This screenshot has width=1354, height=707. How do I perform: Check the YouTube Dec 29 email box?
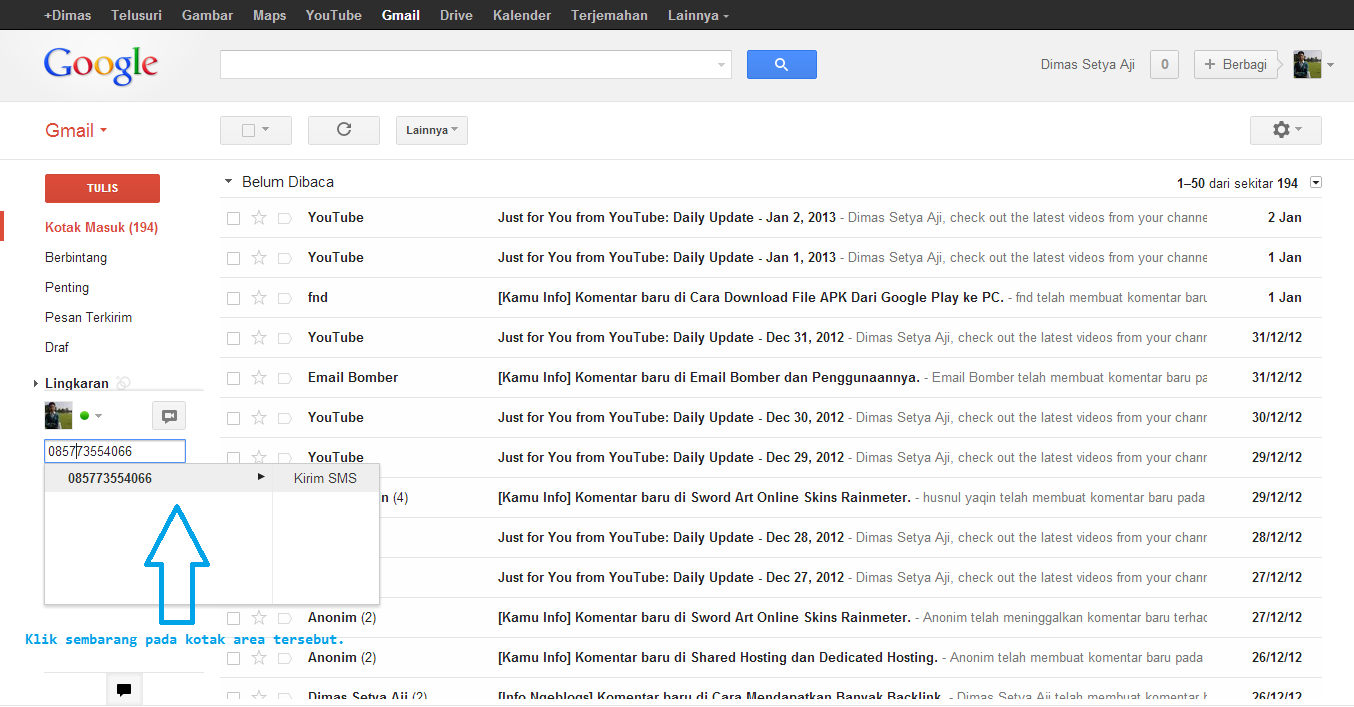pos(233,458)
